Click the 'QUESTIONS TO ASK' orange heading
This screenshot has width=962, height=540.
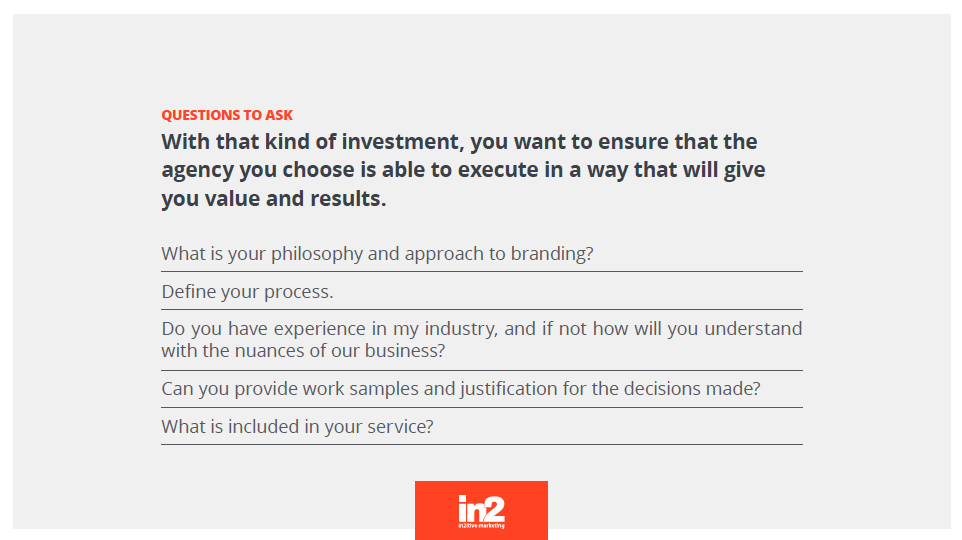227,115
